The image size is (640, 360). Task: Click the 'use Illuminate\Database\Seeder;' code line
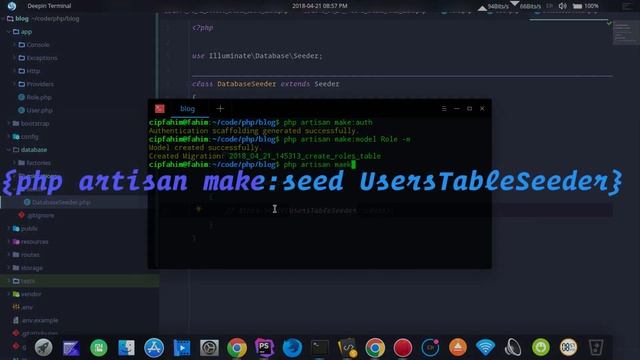pos(257,56)
